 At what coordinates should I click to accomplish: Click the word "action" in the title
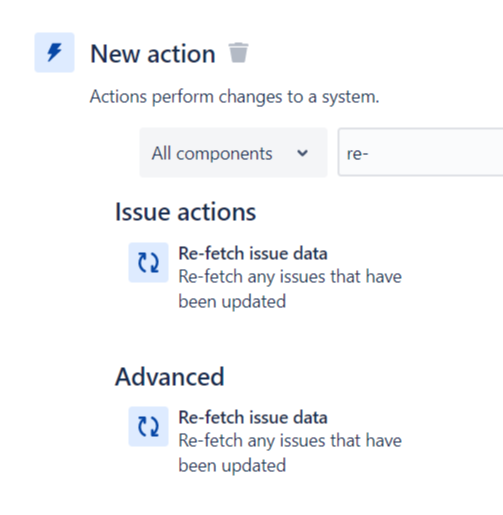point(181,54)
